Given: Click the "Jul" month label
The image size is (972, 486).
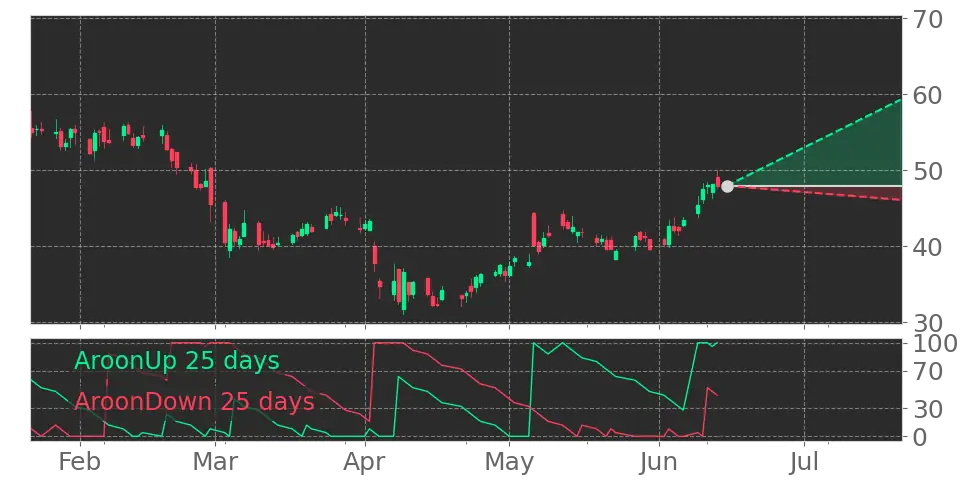Looking at the screenshot, I should coord(804,462).
